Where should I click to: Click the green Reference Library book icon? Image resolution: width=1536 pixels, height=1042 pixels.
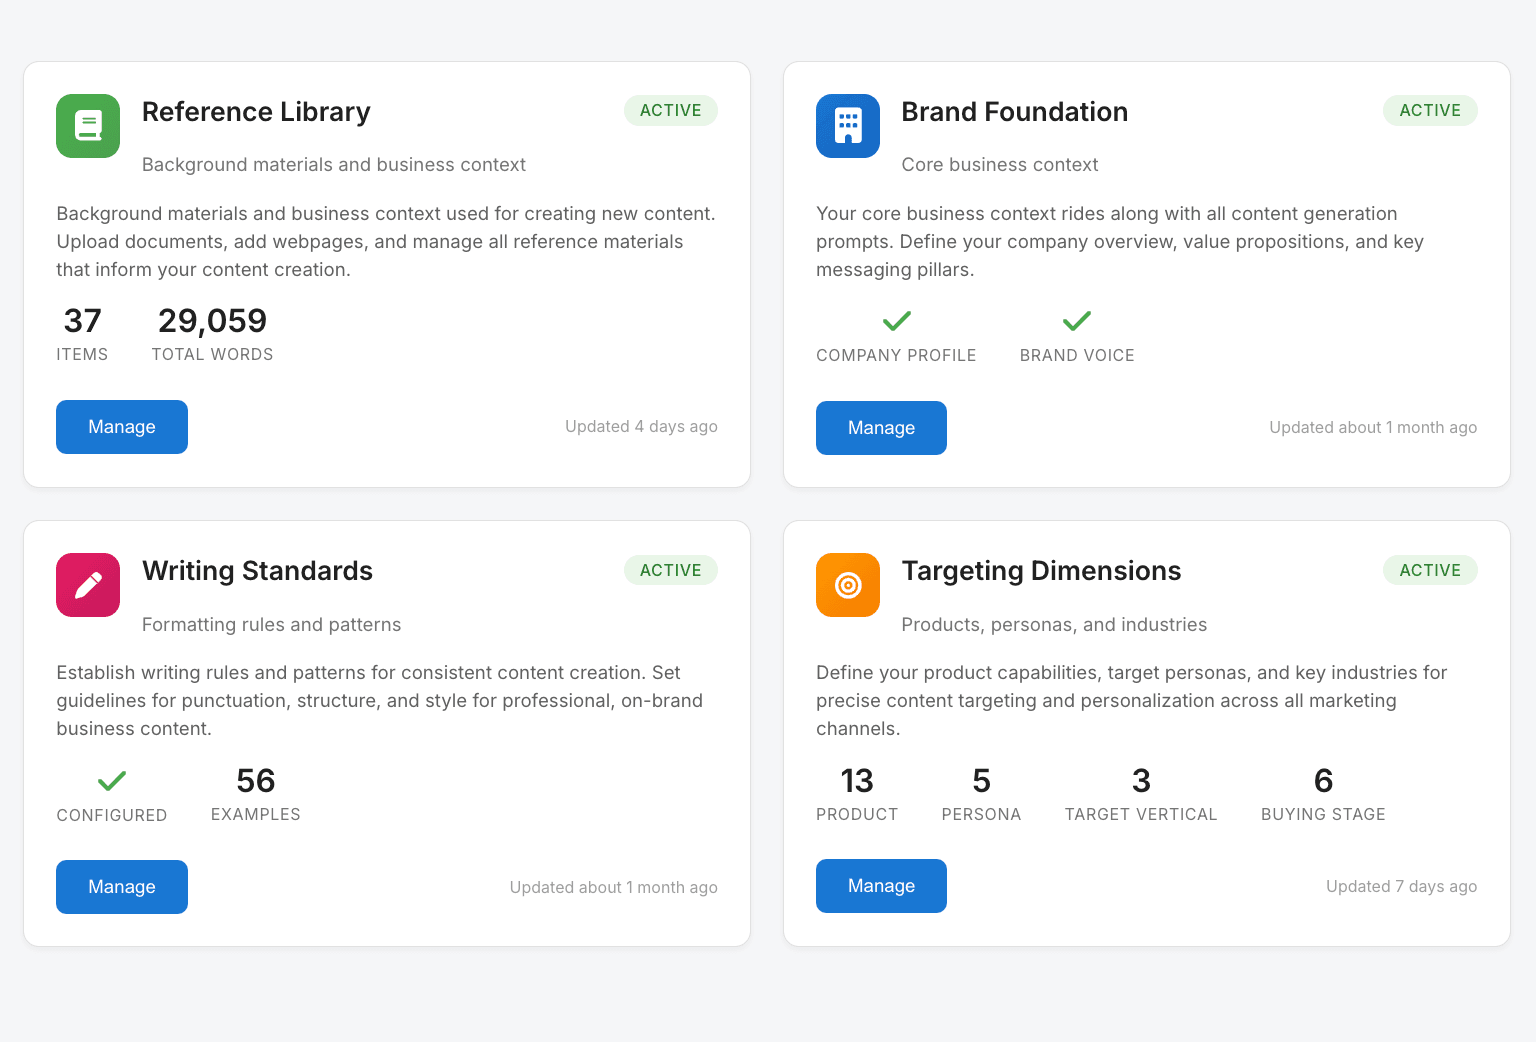88,126
